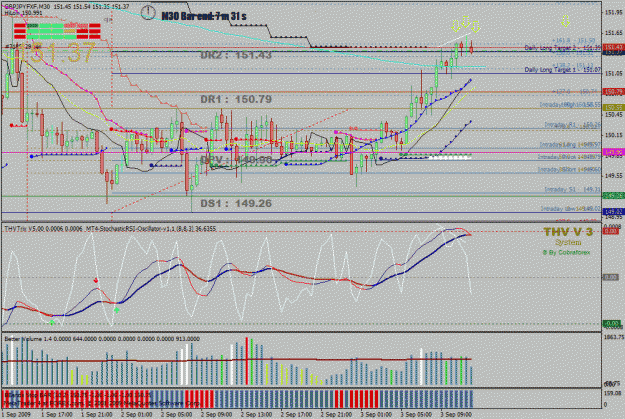Click the chart shift marker near the red dotted line
This screenshot has height=419, width=625.
[x=107, y=19]
